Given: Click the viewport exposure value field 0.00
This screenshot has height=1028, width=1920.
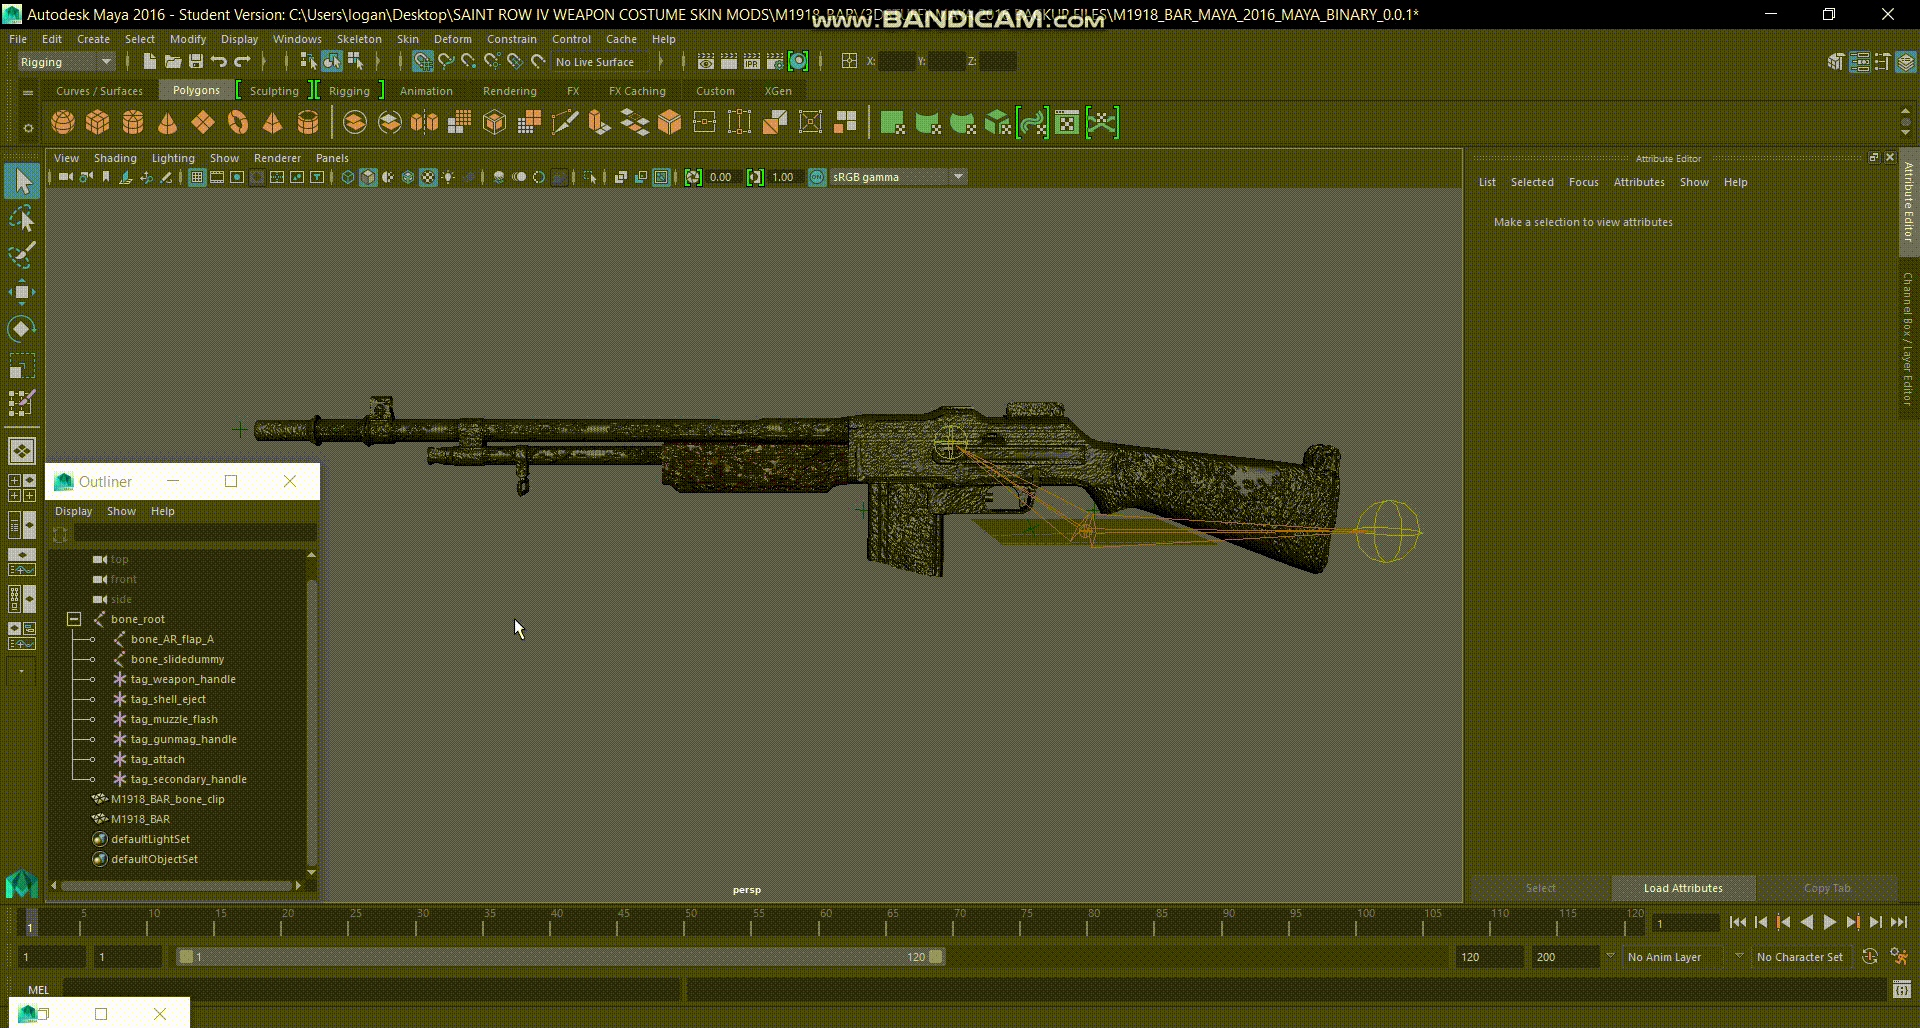Looking at the screenshot, I should coord(724,177).
